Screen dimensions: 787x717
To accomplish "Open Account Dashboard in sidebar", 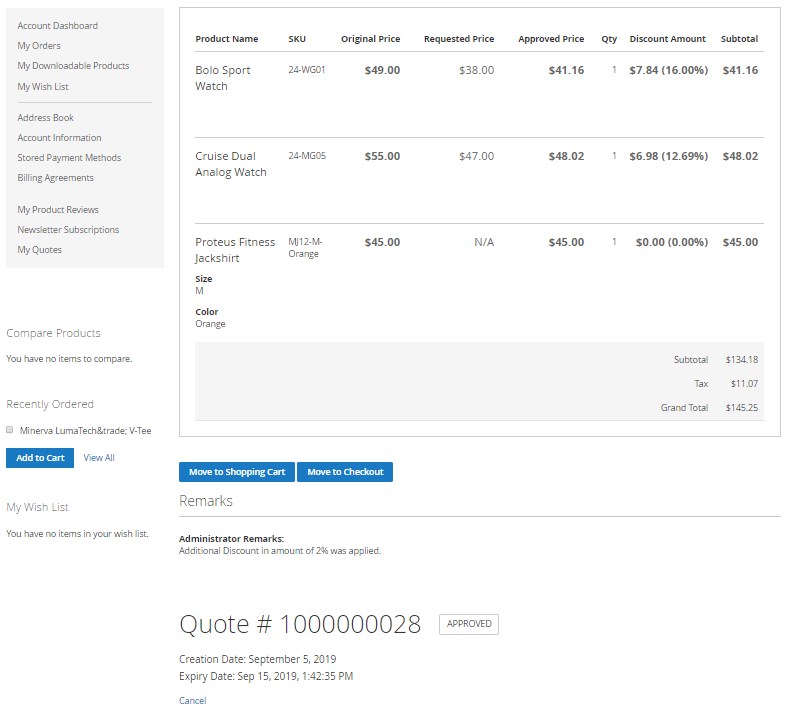I will click(57, 26).
